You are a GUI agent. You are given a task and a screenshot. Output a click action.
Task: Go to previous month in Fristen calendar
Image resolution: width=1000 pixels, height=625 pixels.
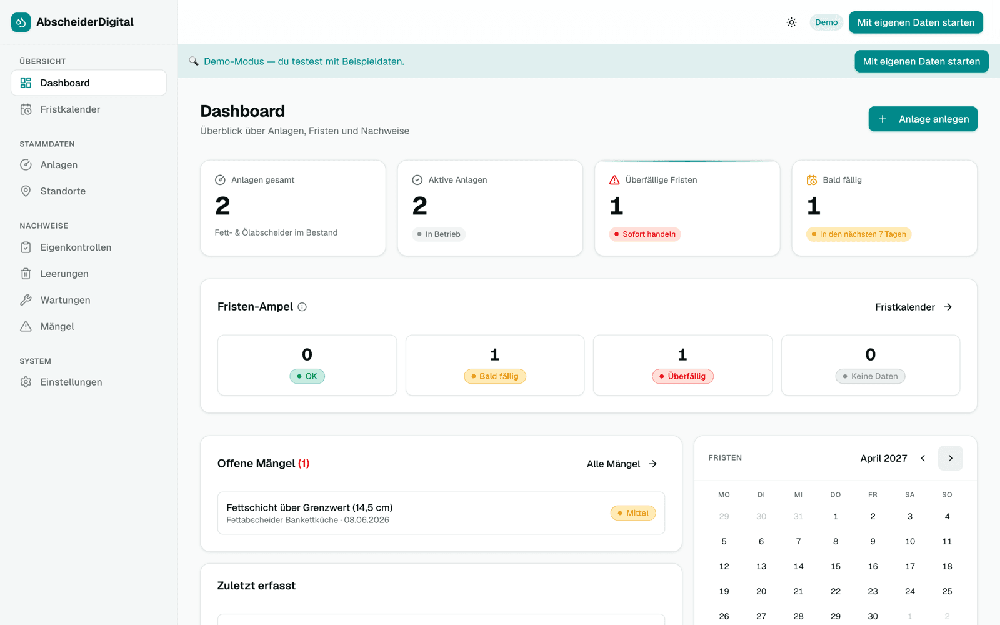(x=923, y=459)
